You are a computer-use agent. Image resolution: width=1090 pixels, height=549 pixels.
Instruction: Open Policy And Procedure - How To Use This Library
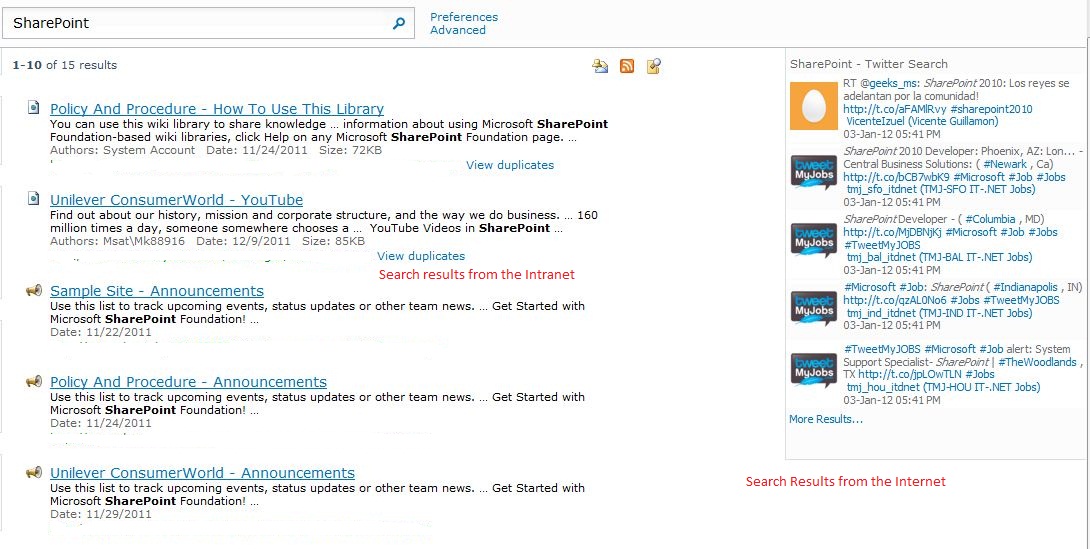pos(217,108)
